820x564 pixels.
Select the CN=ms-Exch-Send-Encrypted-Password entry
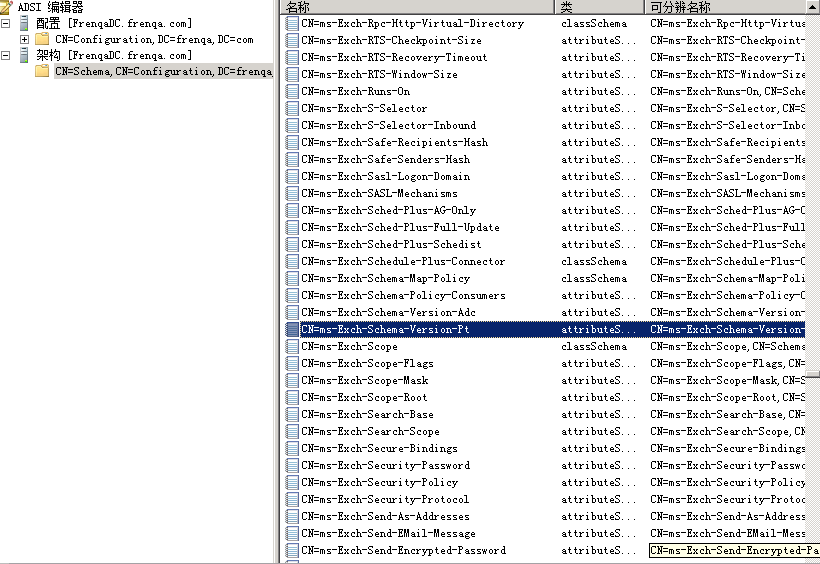[403, 550]
